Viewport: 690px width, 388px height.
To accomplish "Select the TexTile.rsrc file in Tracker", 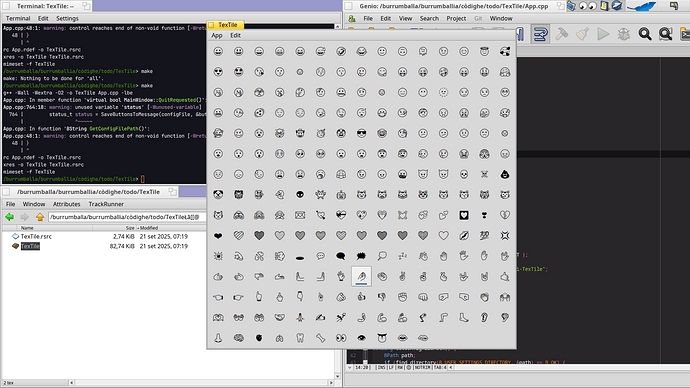I will tap(36, 236).
